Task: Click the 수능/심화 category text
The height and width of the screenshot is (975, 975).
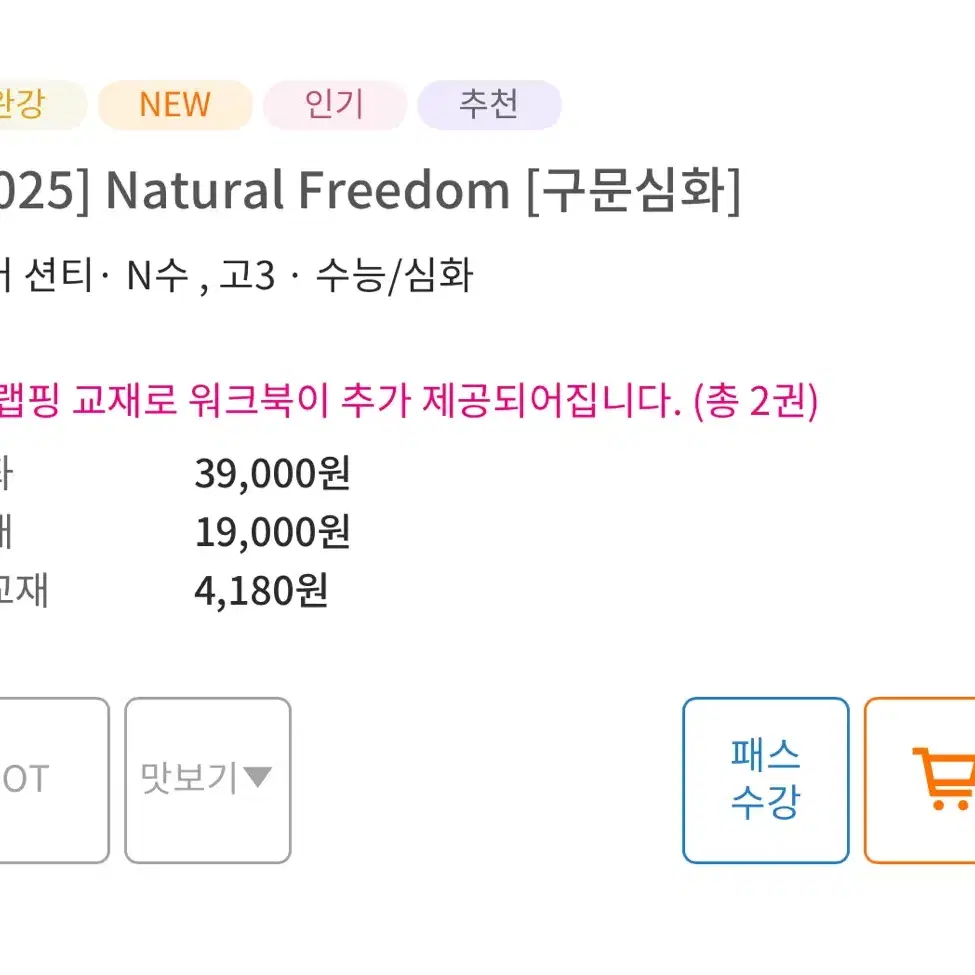Action: pyautogui.click(x=394, y=275)
